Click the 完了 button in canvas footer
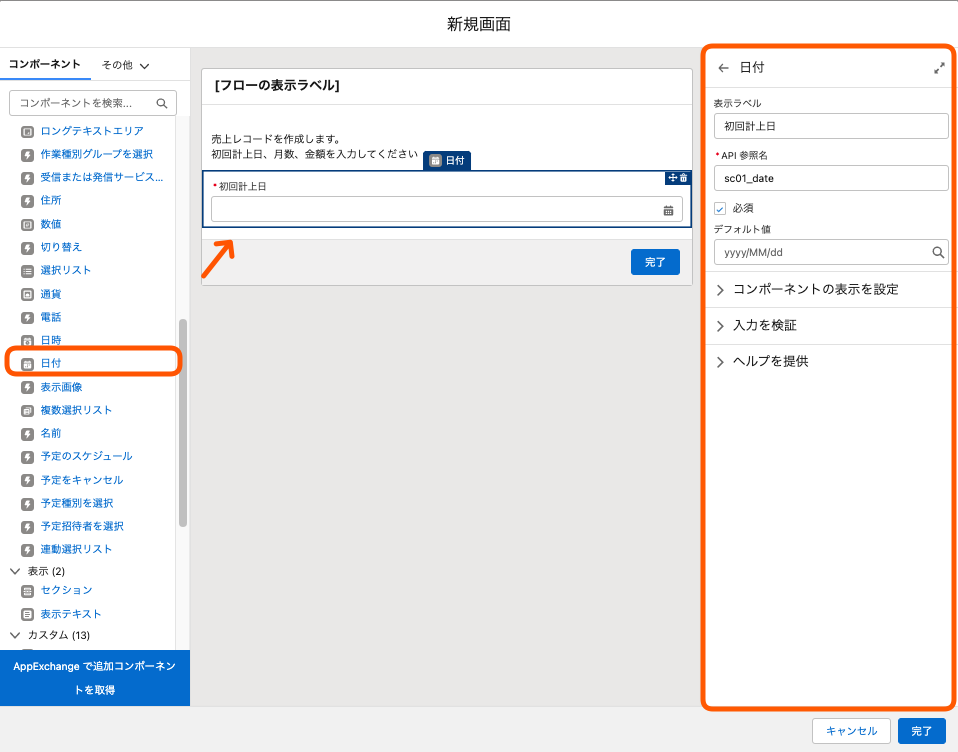958x752 pixels. (655, 262)
